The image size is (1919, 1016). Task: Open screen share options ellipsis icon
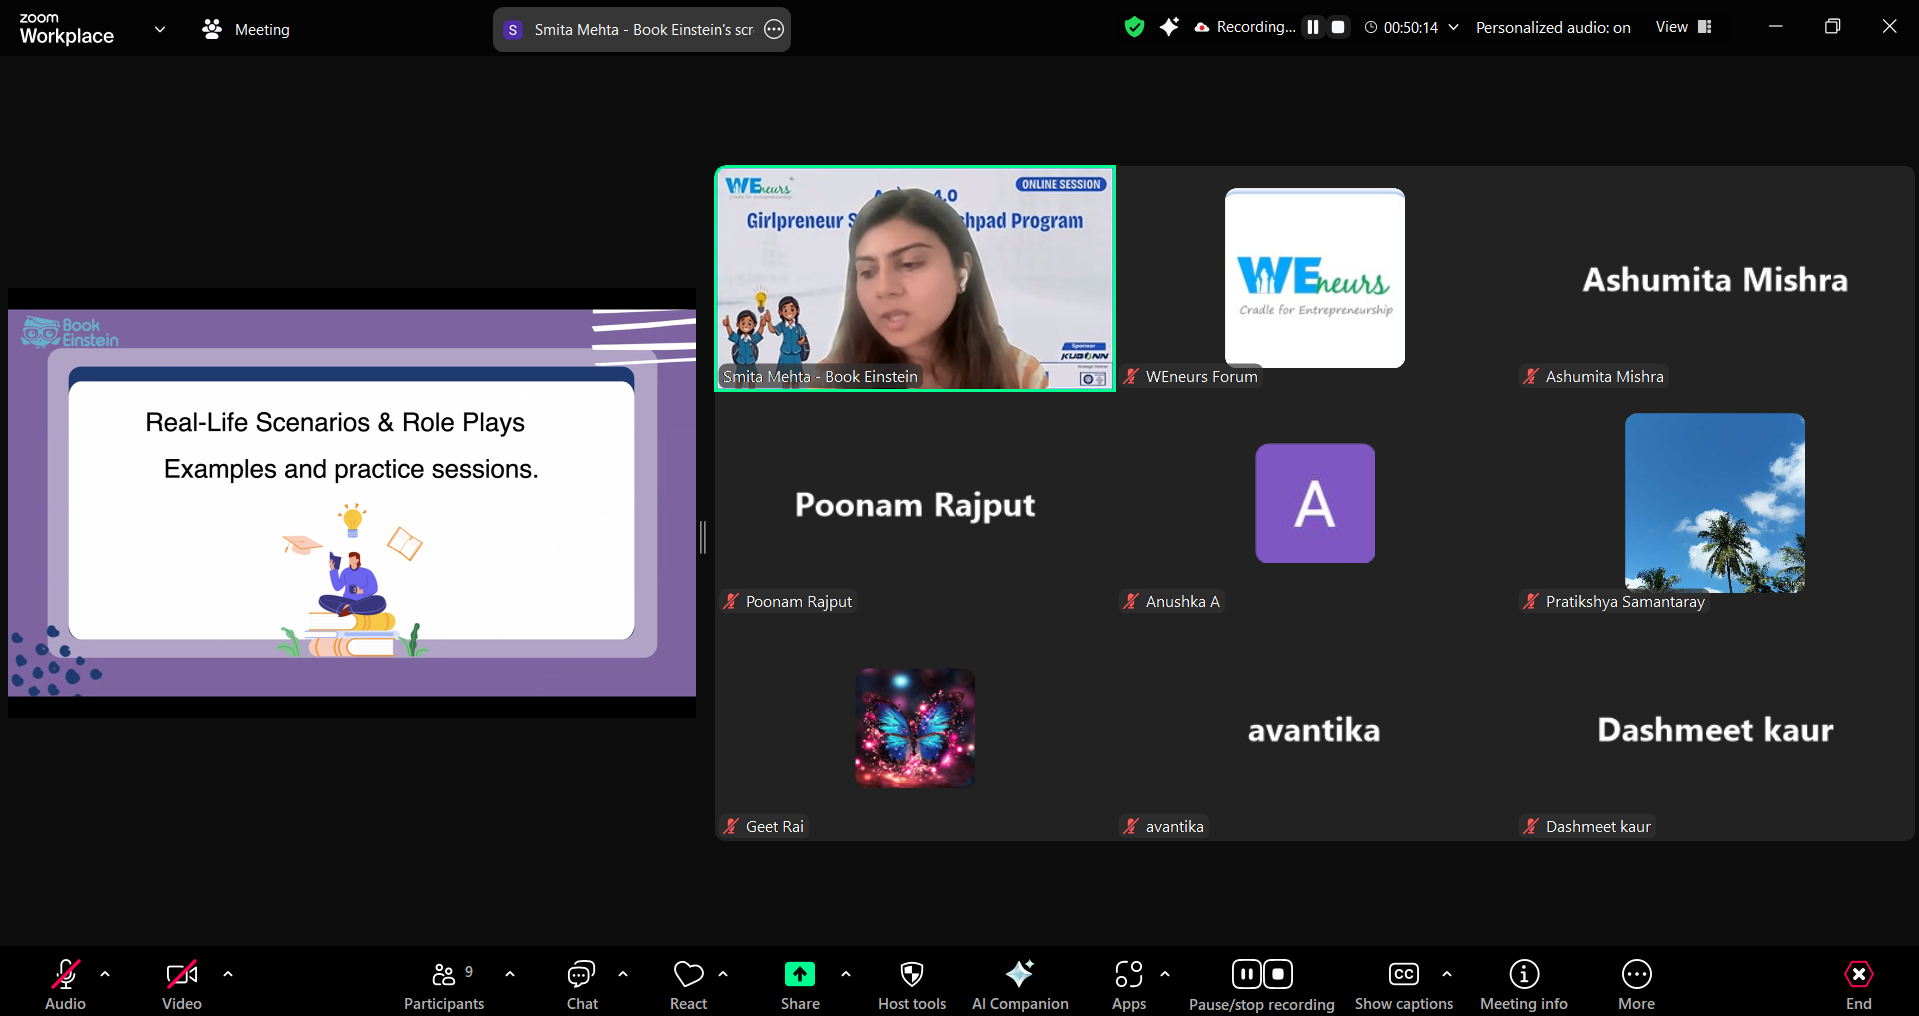coord(774,30)
